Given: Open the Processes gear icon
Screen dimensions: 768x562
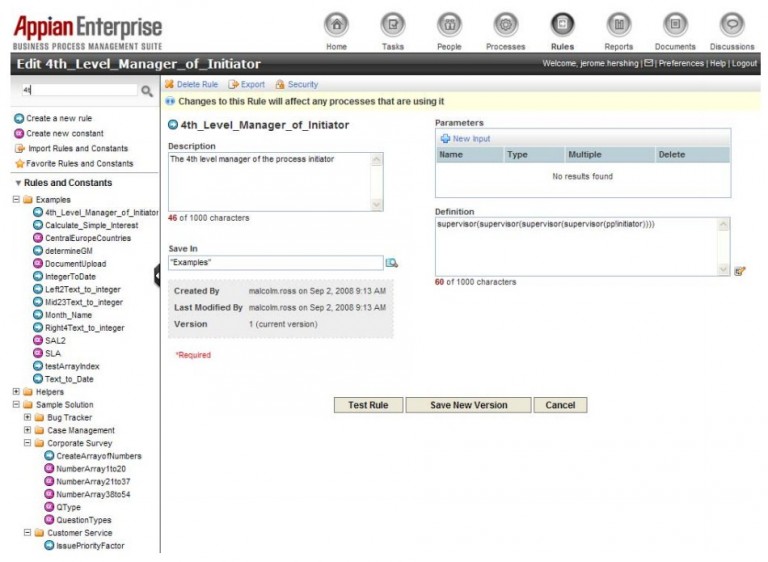Looking at the screenshot, I should 506,24.
